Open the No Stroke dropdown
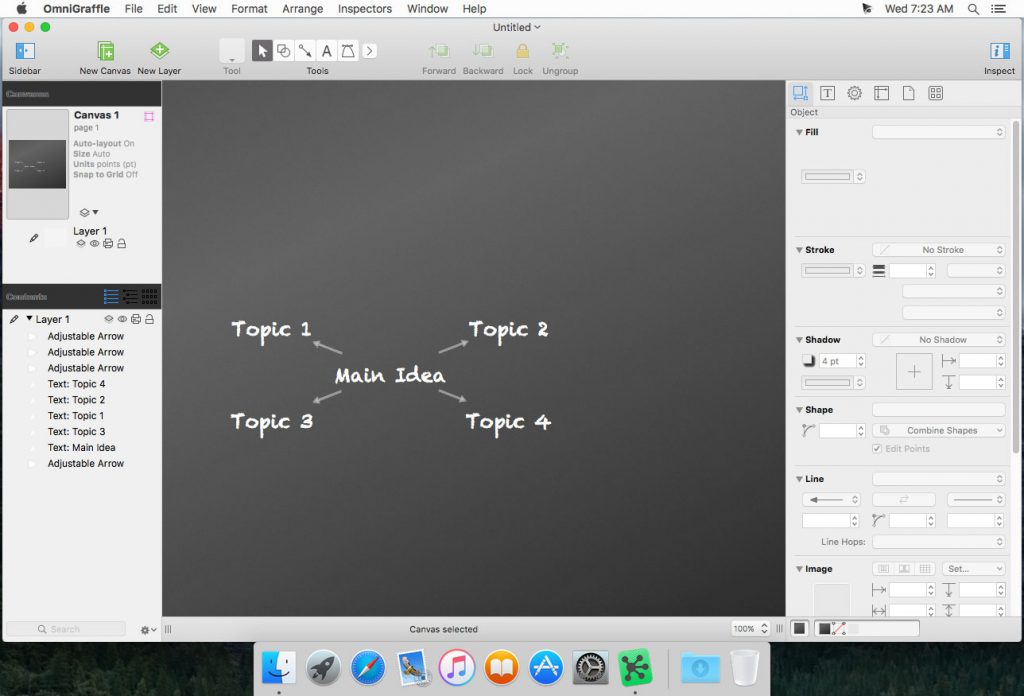1024x696 pixels. (x=938, y=249)
